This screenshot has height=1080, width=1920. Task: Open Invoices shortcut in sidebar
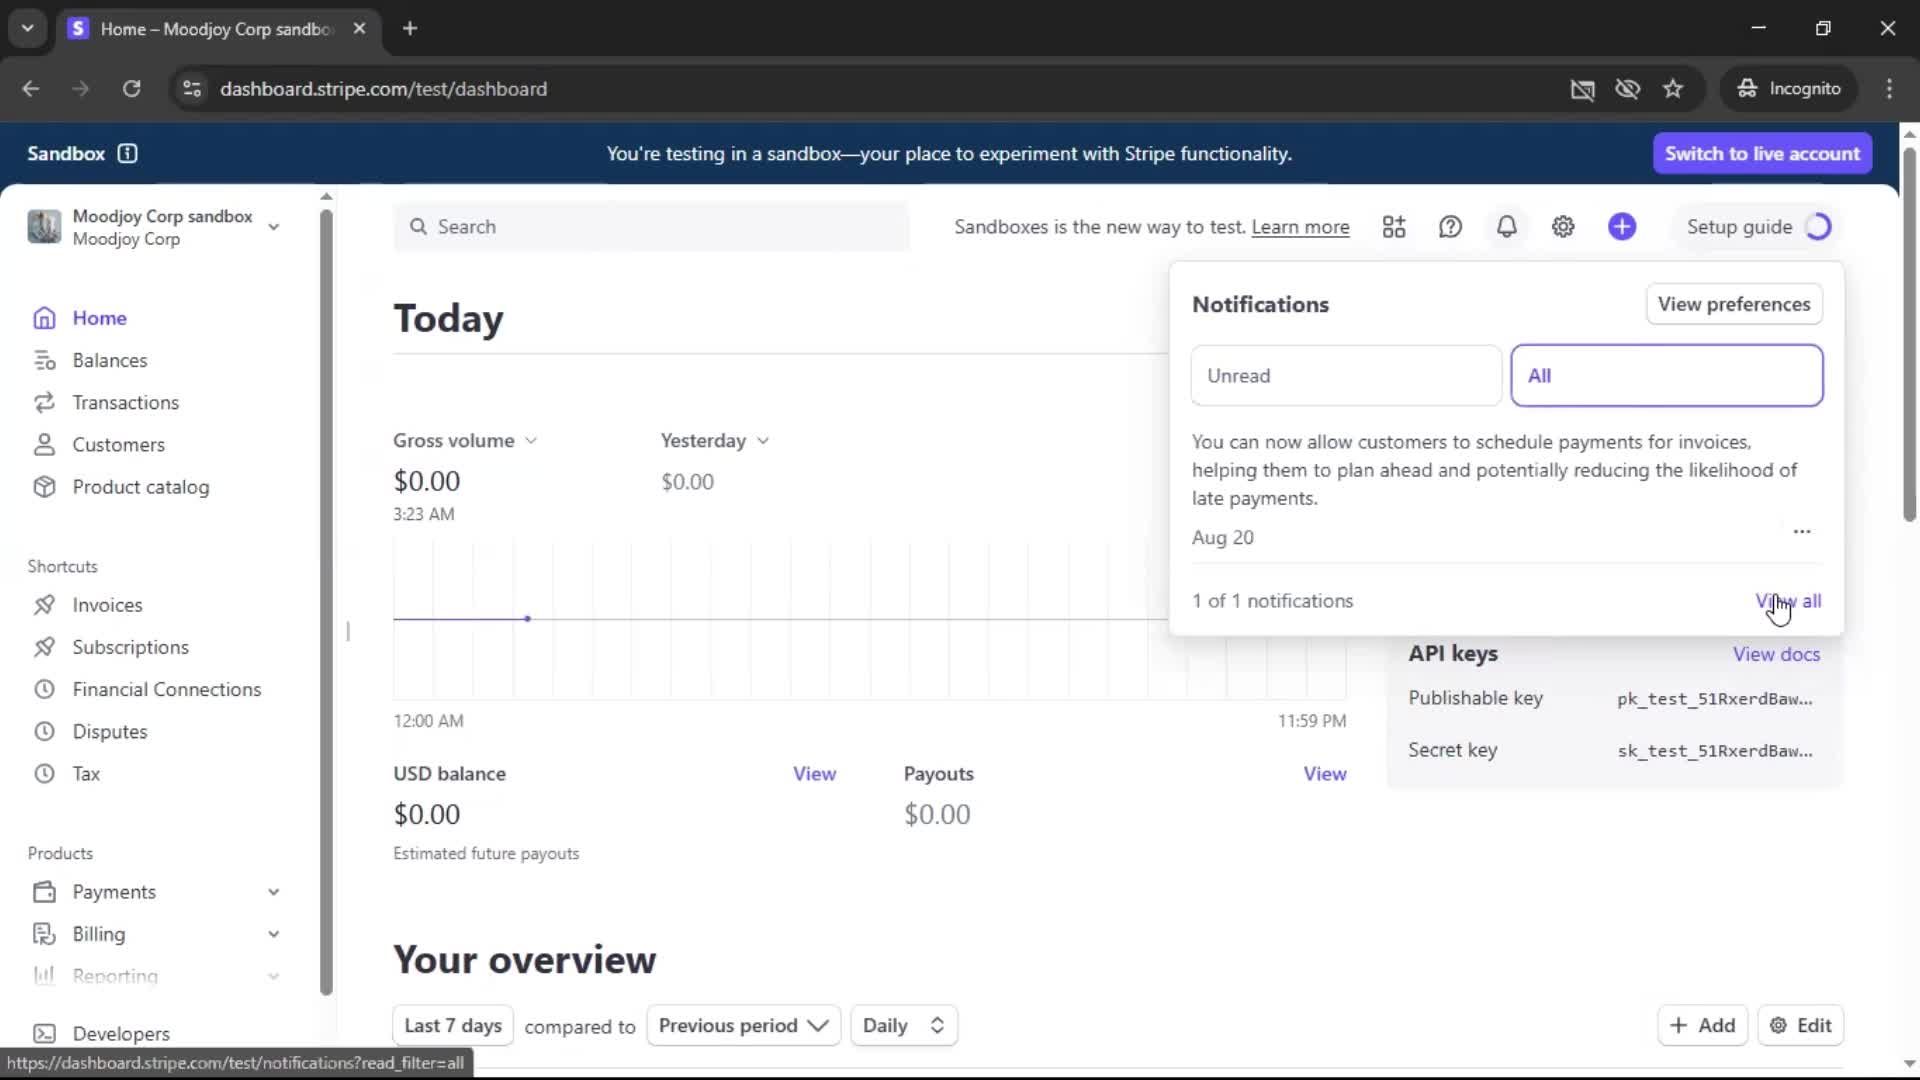point(107,605)
